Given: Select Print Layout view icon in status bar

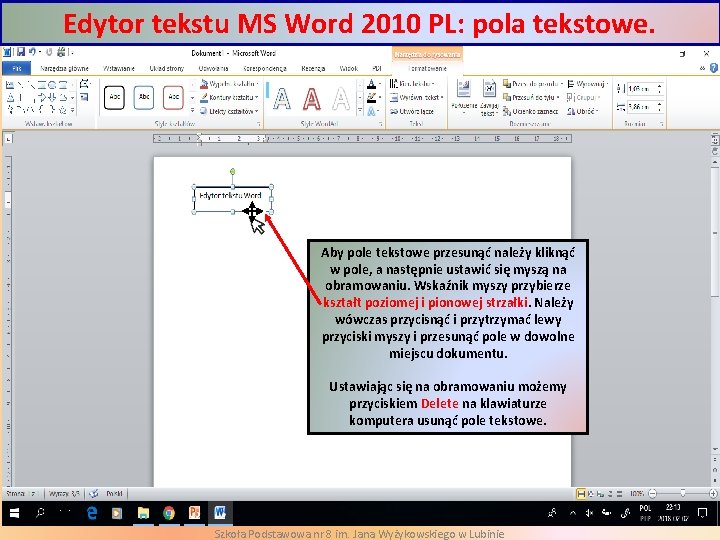Looking at the screenshot, I should pyautogui.click(x=581, y=494).
